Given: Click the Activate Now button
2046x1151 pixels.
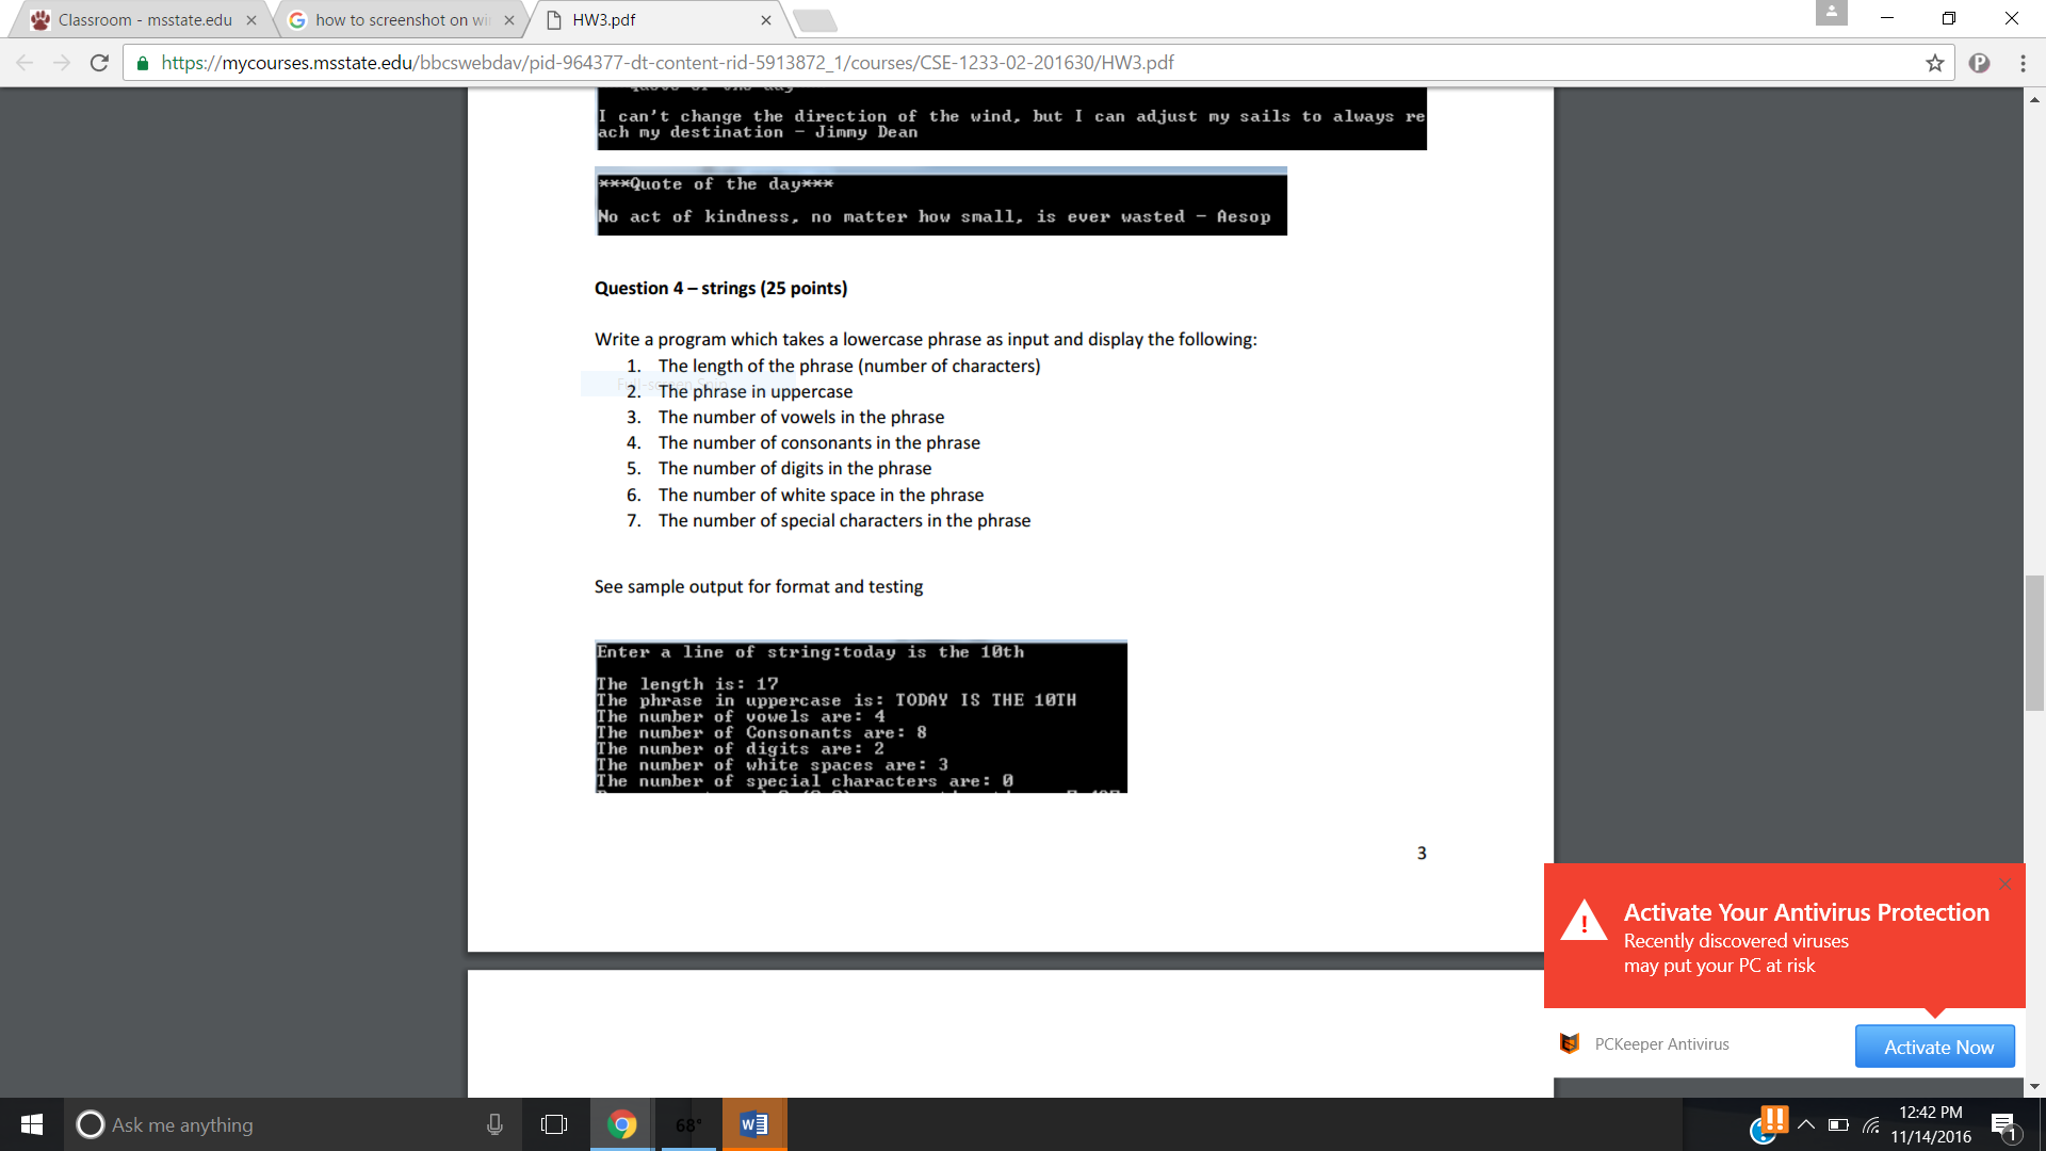Looking at the screenshot, I should (1935, 1046).
